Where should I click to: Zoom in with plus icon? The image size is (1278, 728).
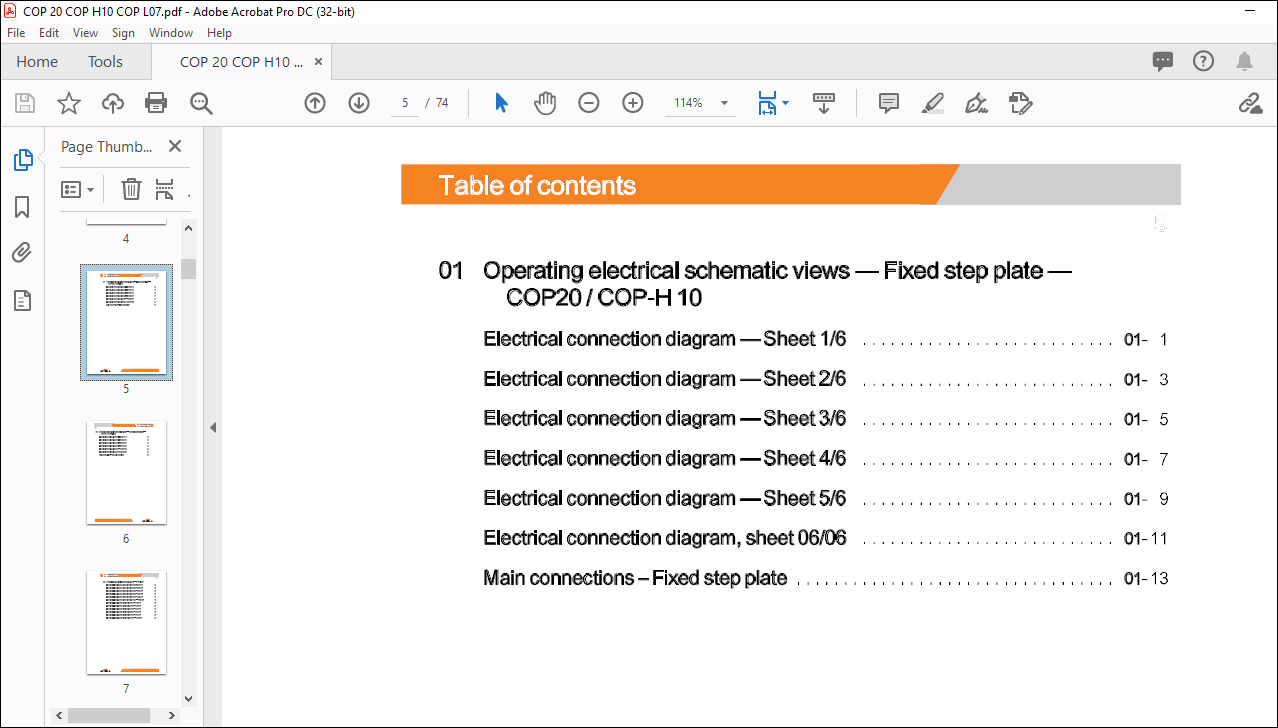coord(633,103)
